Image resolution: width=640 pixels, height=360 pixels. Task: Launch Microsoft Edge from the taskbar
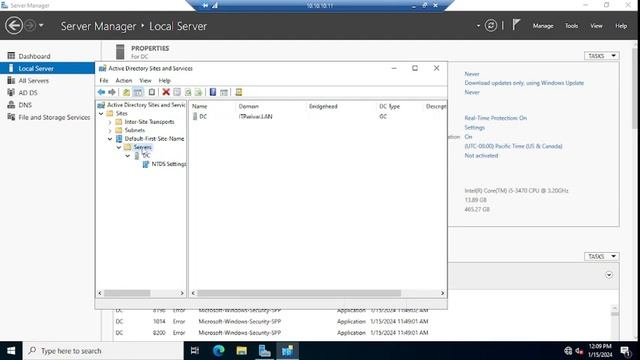tap(218, 351)
